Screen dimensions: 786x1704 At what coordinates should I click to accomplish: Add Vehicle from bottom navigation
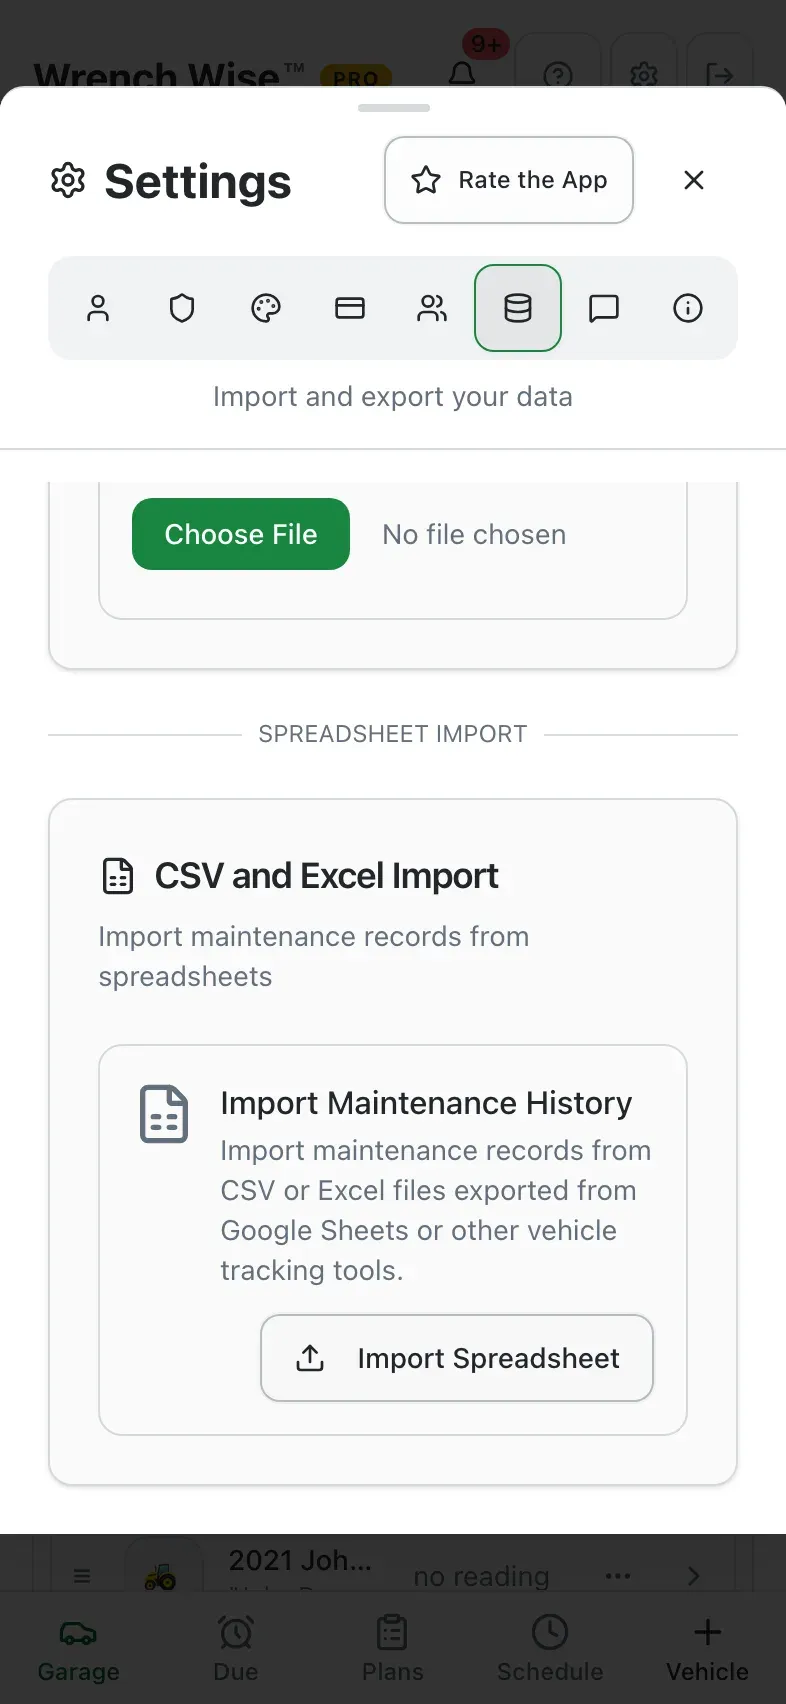point(707,1650)
